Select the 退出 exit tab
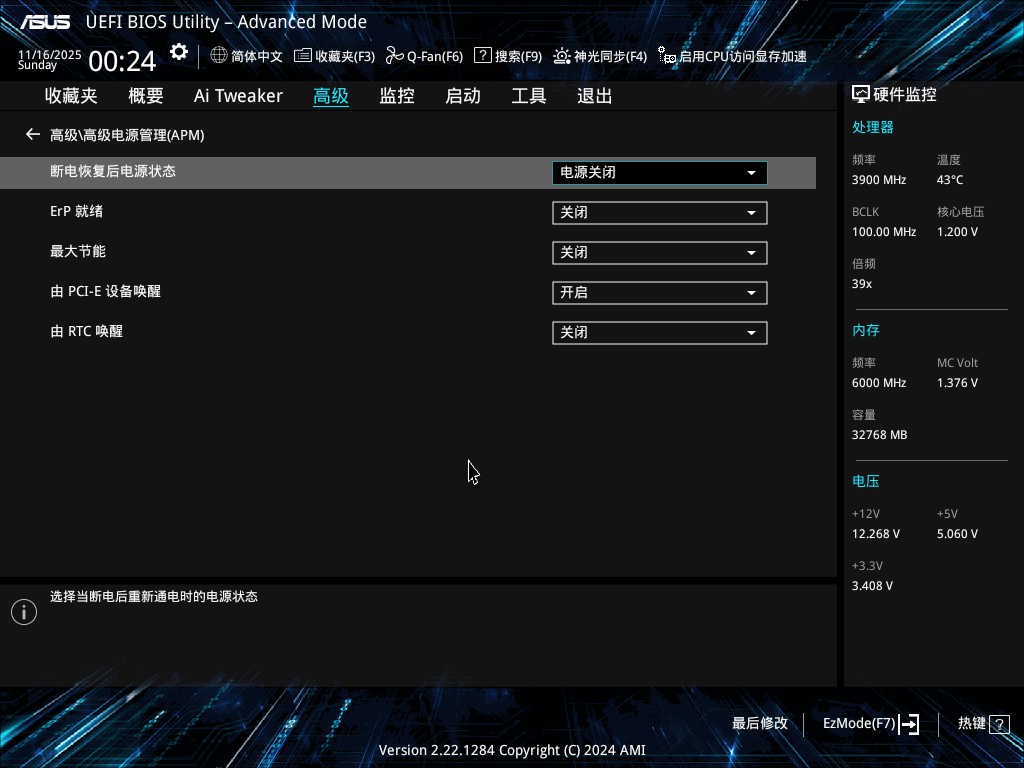Viewport: 1024px width, 768px height. (x=595, y=96)
